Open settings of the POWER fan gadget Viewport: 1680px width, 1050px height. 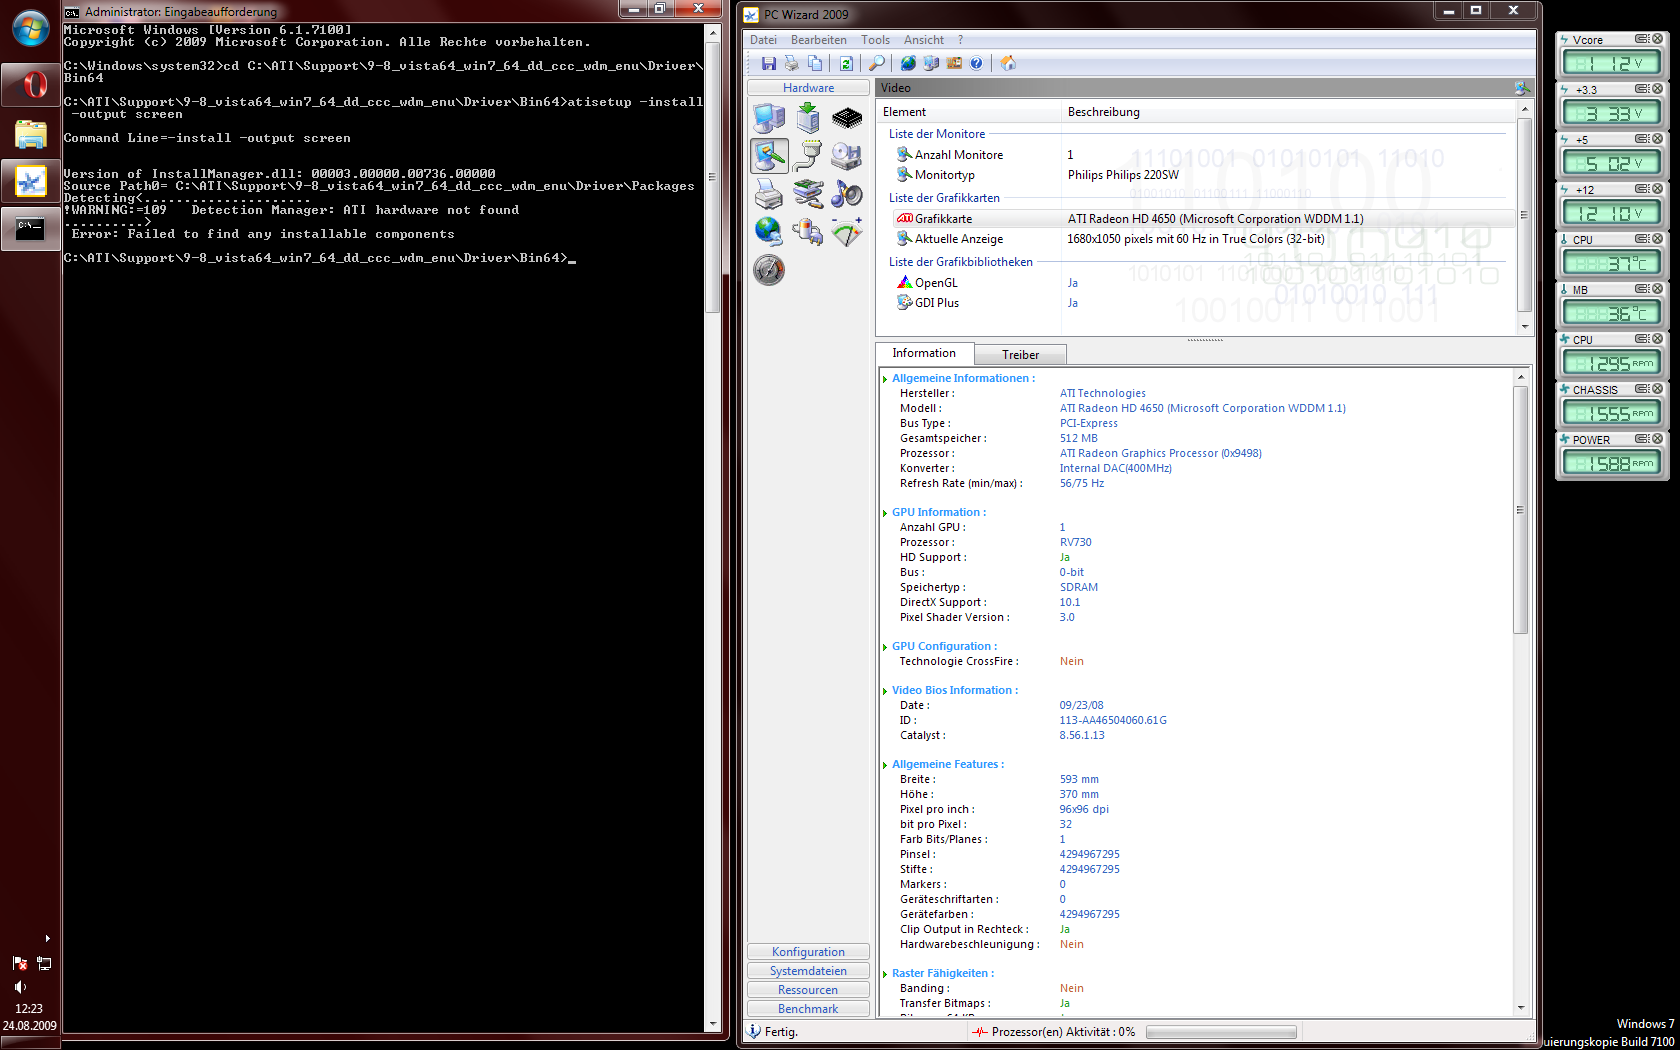(1642, 439)
